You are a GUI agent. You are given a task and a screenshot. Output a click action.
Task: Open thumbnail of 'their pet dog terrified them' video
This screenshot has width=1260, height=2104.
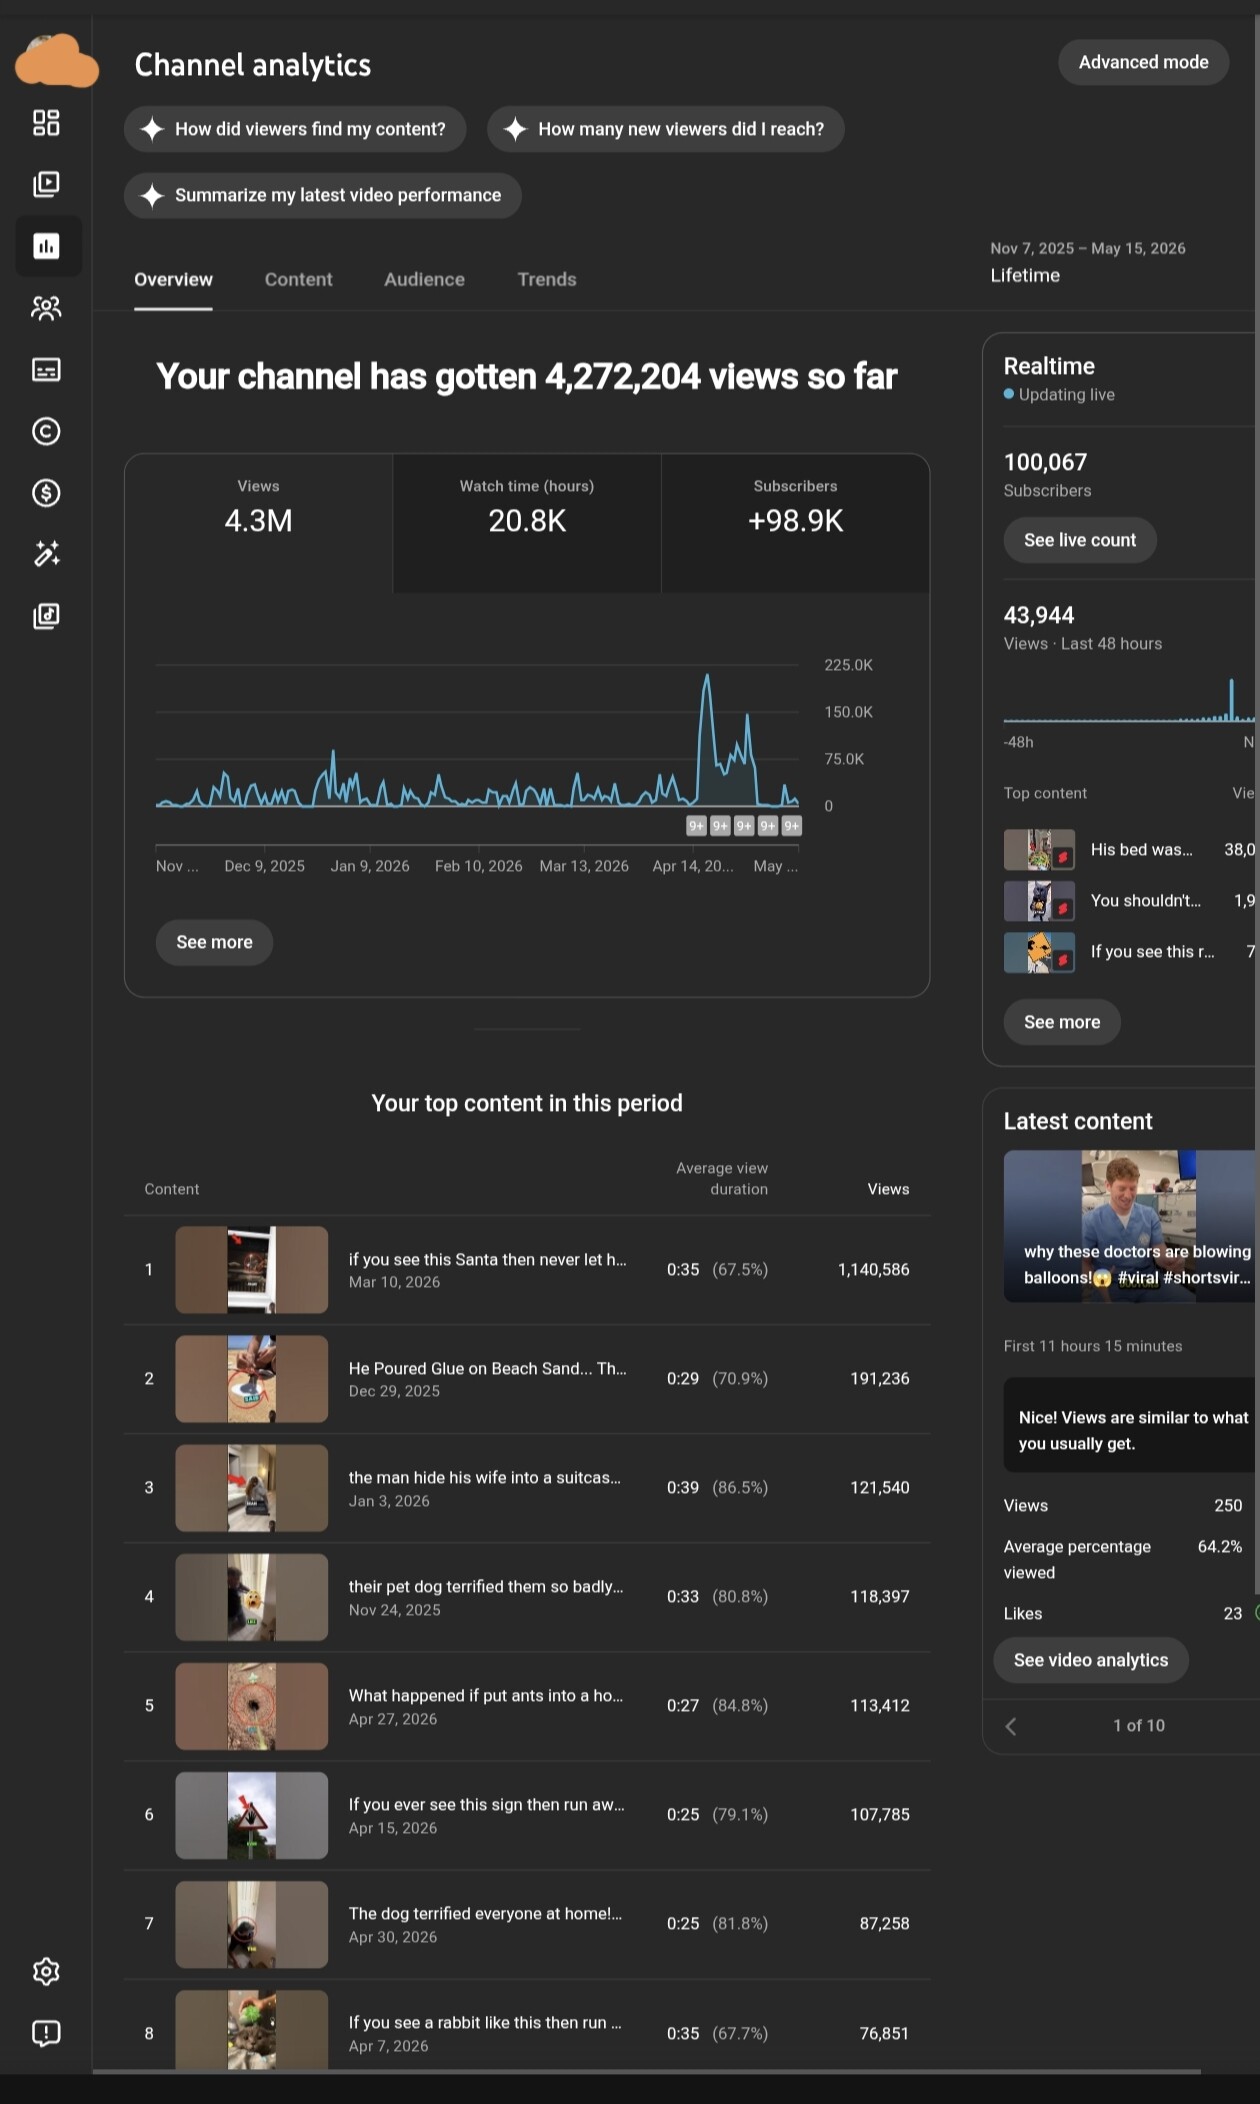[x=252, y=1597]
